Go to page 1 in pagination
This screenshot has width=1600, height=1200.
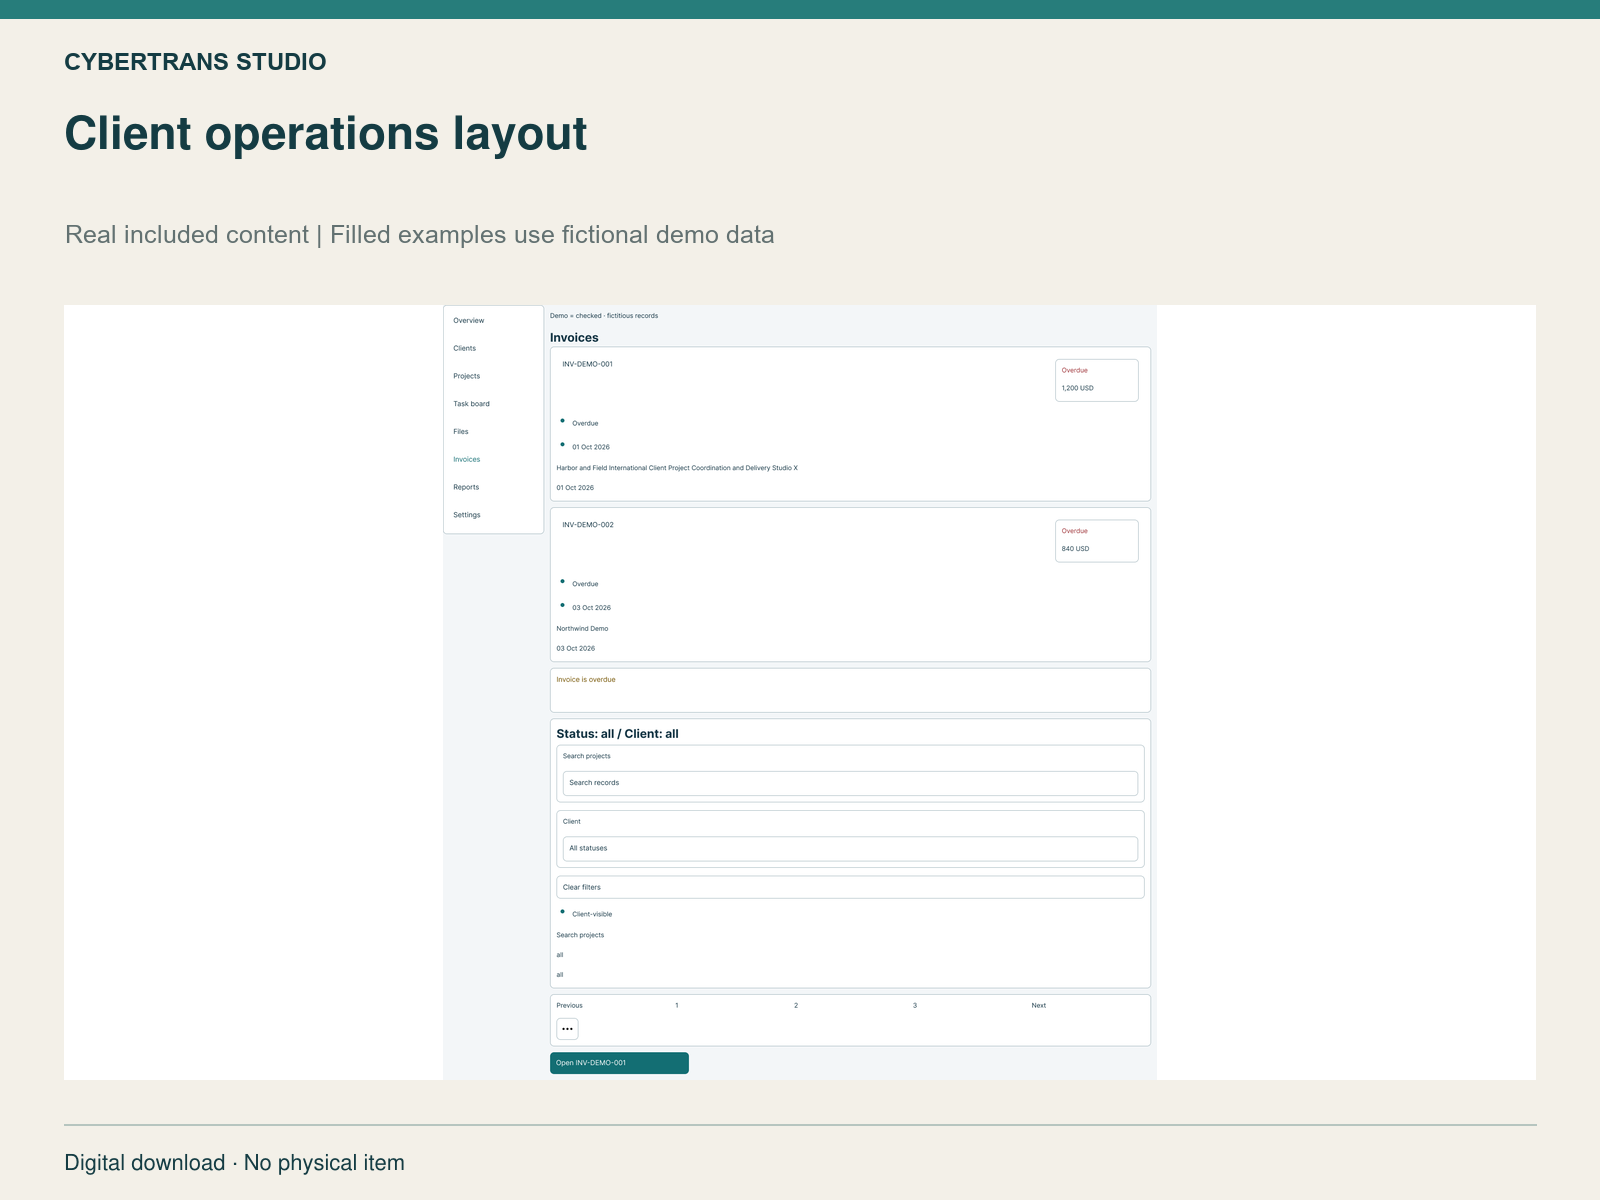tap(677, 1006)
